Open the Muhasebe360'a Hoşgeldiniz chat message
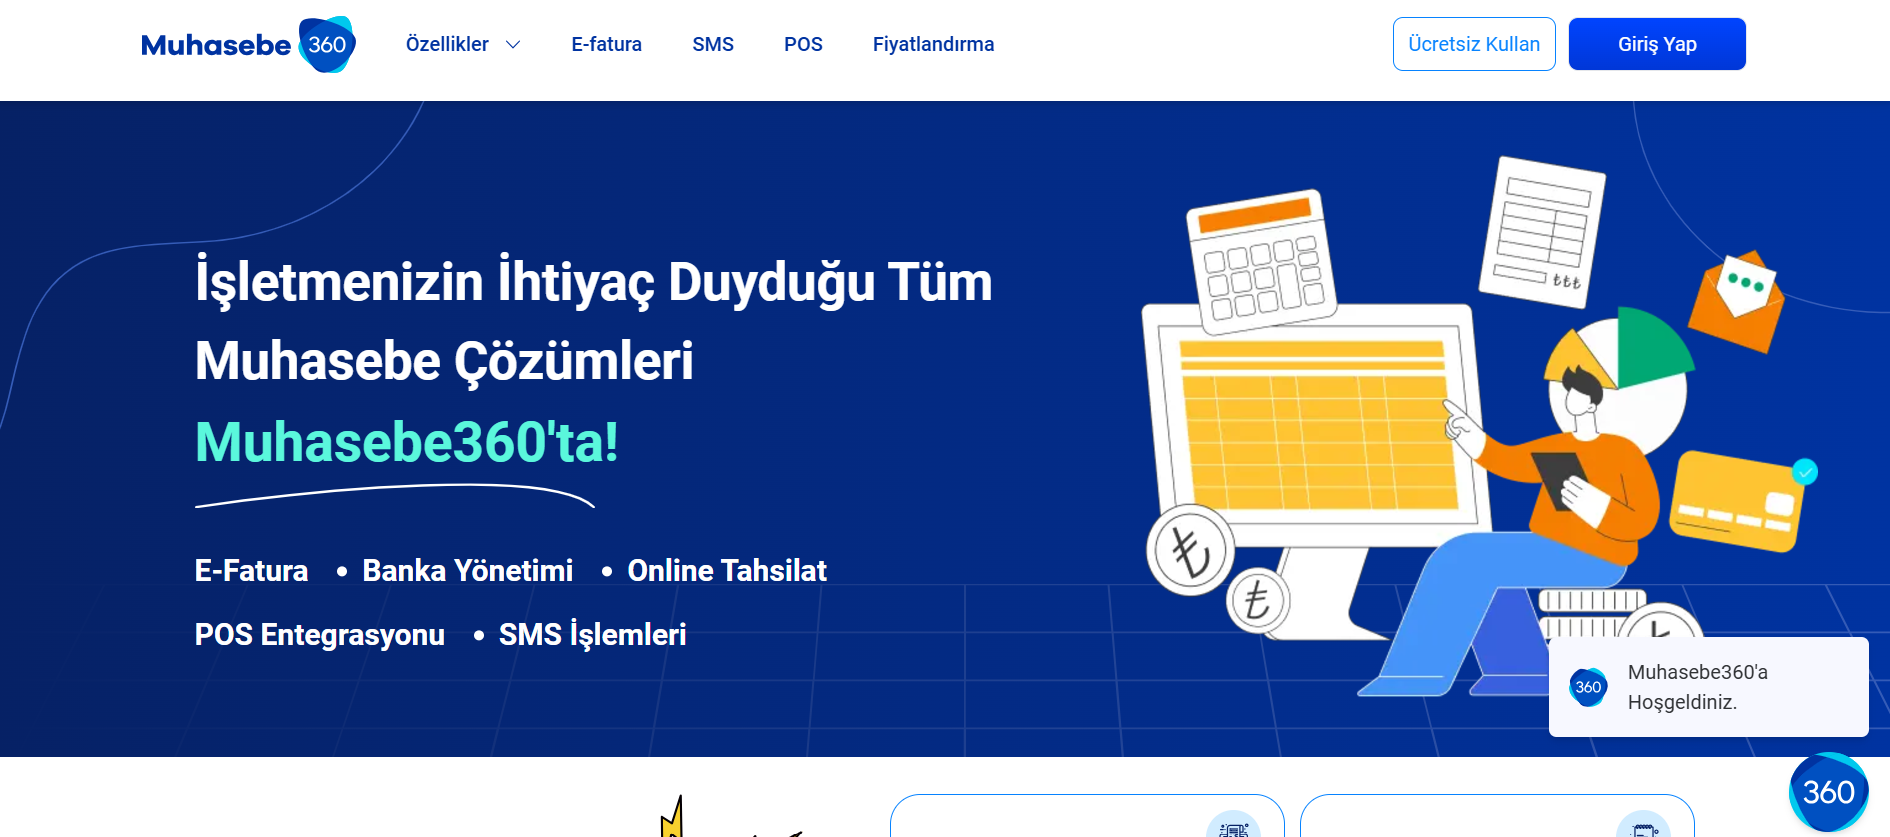The height and width of the screenshot is (837, 1890). (1708, 687)
